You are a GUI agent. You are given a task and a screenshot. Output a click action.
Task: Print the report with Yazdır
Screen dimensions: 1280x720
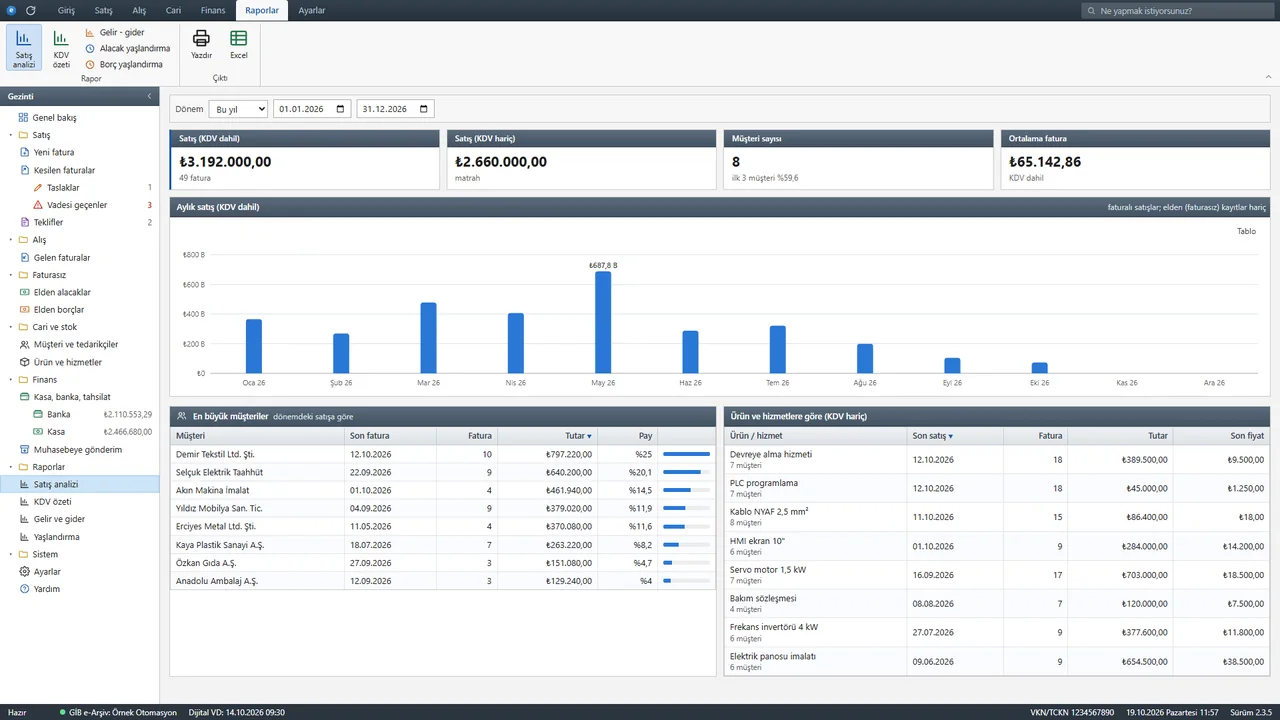tap(201, 45)
